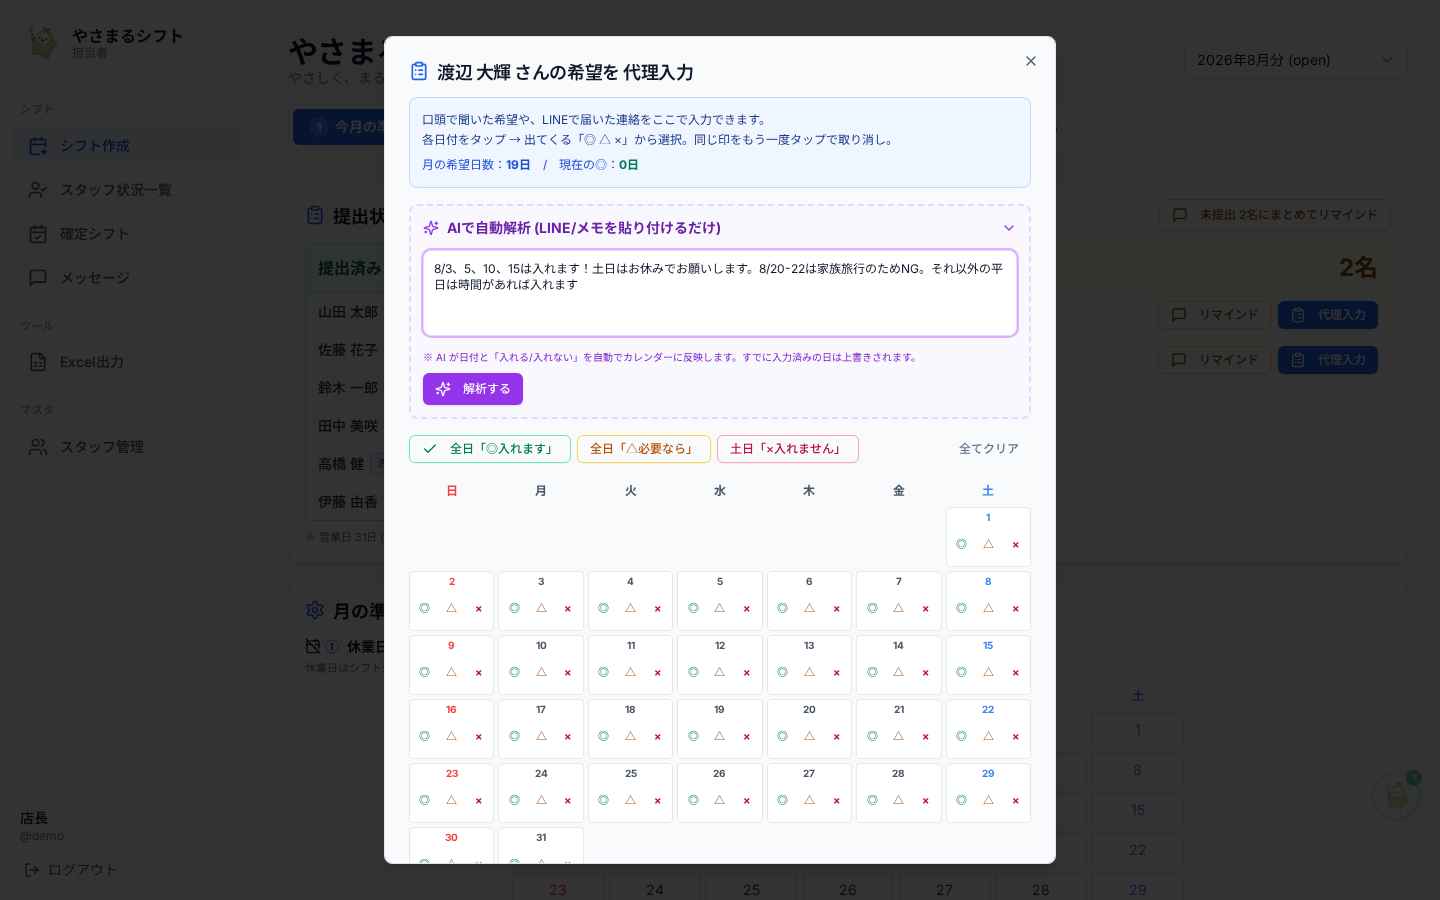1440x900 pixels.
Task: Select △ on day 23
Action: point(451,800)
